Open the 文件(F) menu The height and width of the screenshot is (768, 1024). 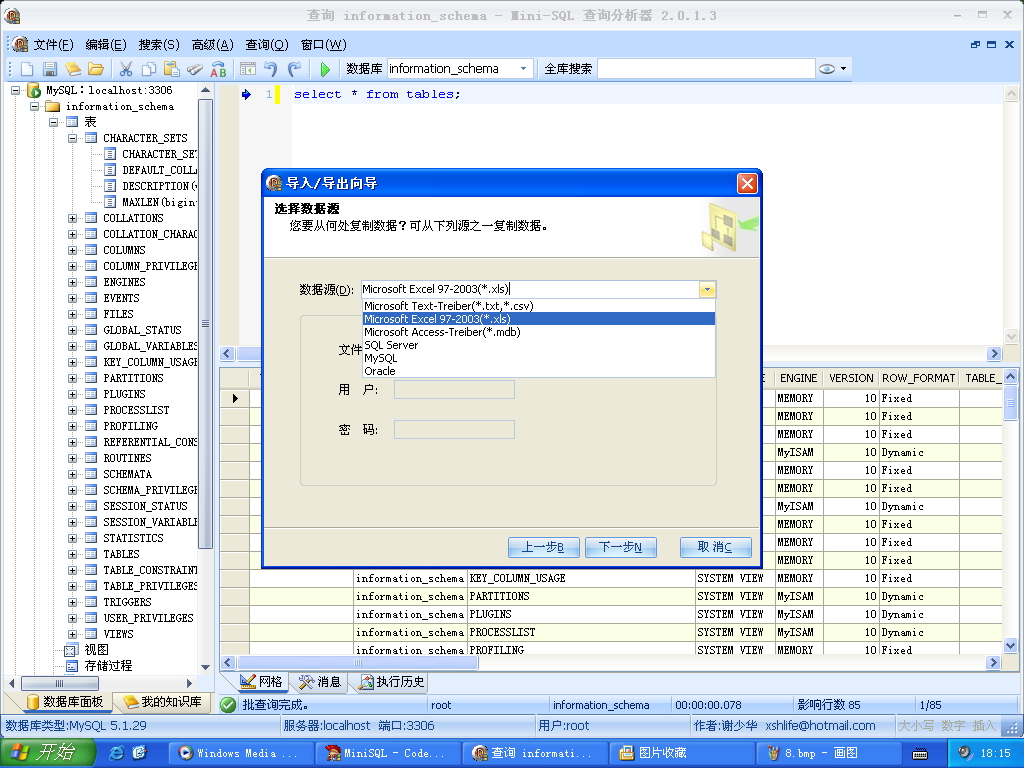(54, 44)
